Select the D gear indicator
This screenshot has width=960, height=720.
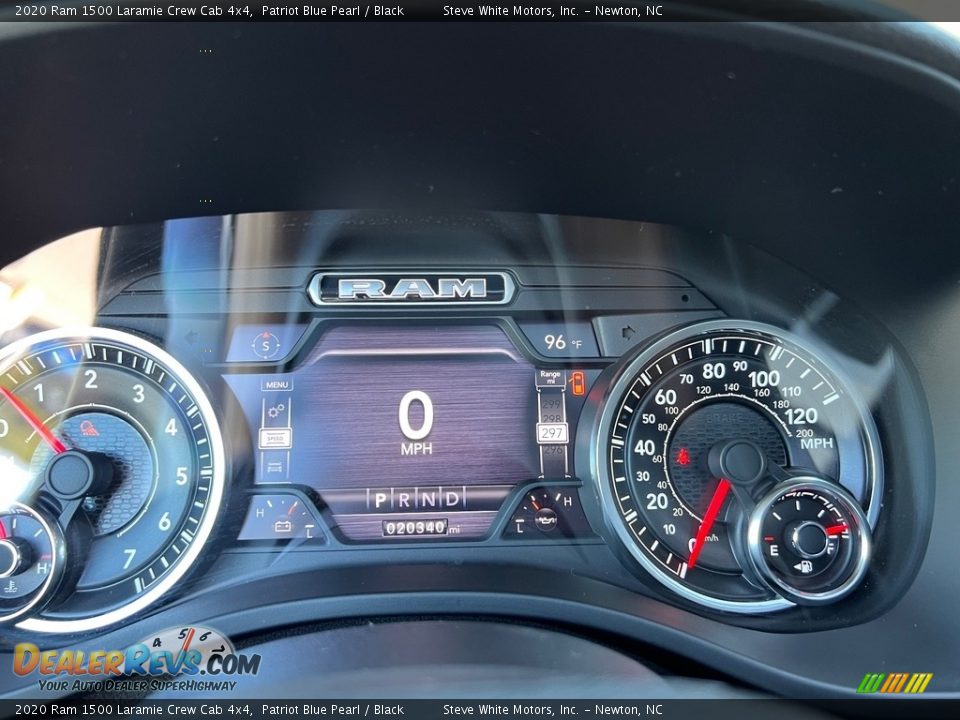tap(452, 498)
